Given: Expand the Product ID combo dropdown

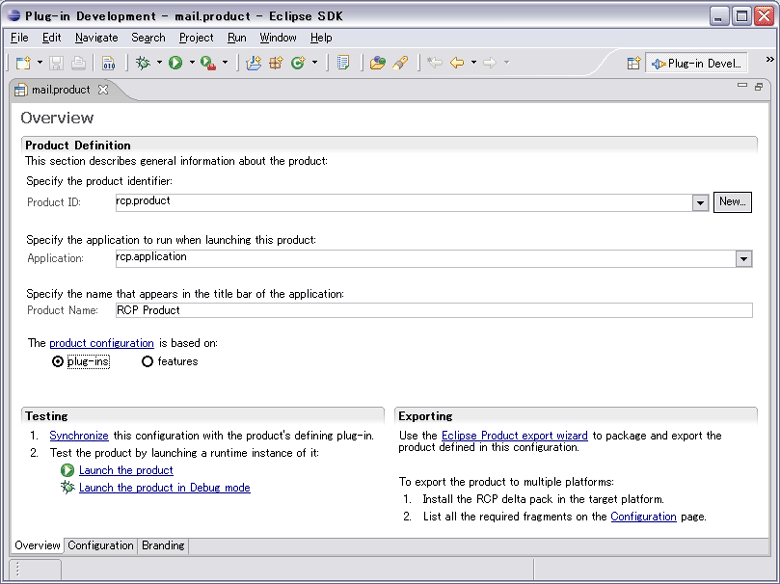Looking at the screenshot, I should (x=700, y=203).
